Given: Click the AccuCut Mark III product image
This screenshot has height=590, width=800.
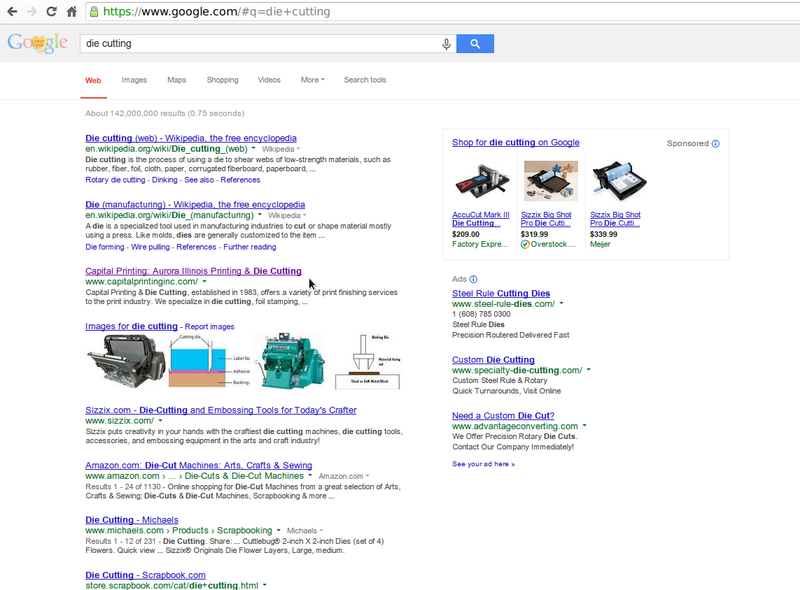Looking at the screenshot, I should (481, 181).
